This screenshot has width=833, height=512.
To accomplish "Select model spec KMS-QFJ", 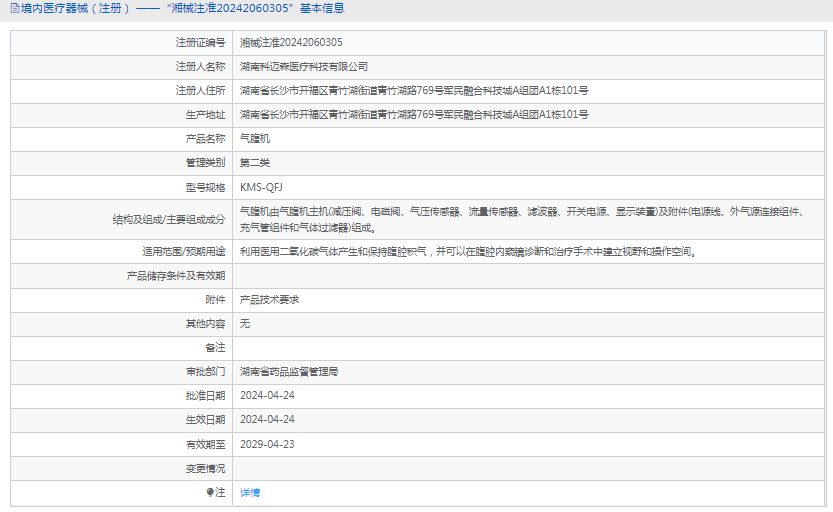I will (261, 187).
